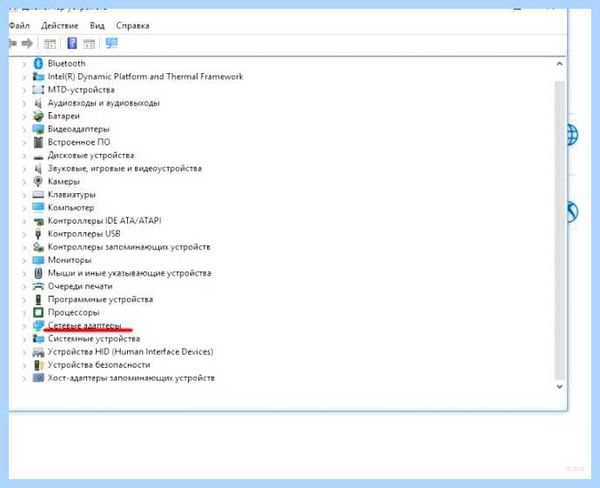
Task: Click the Сетевые адаптеры network icon
Action: coord(38,325)
